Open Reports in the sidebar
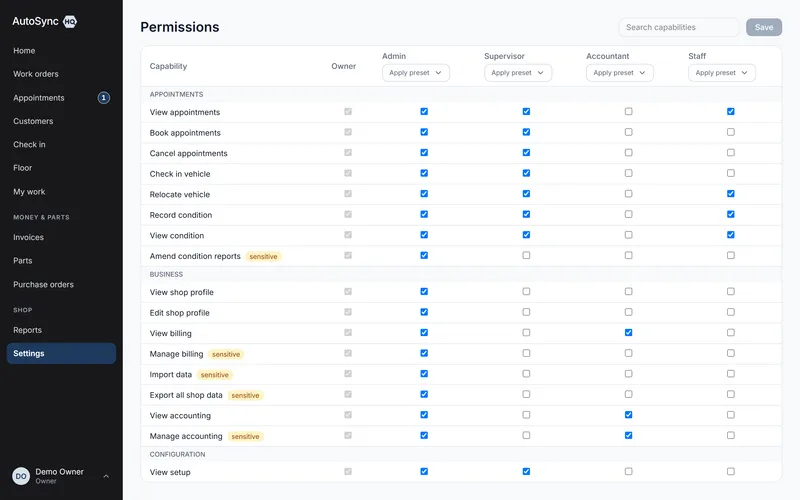 [x=61, y=330]
